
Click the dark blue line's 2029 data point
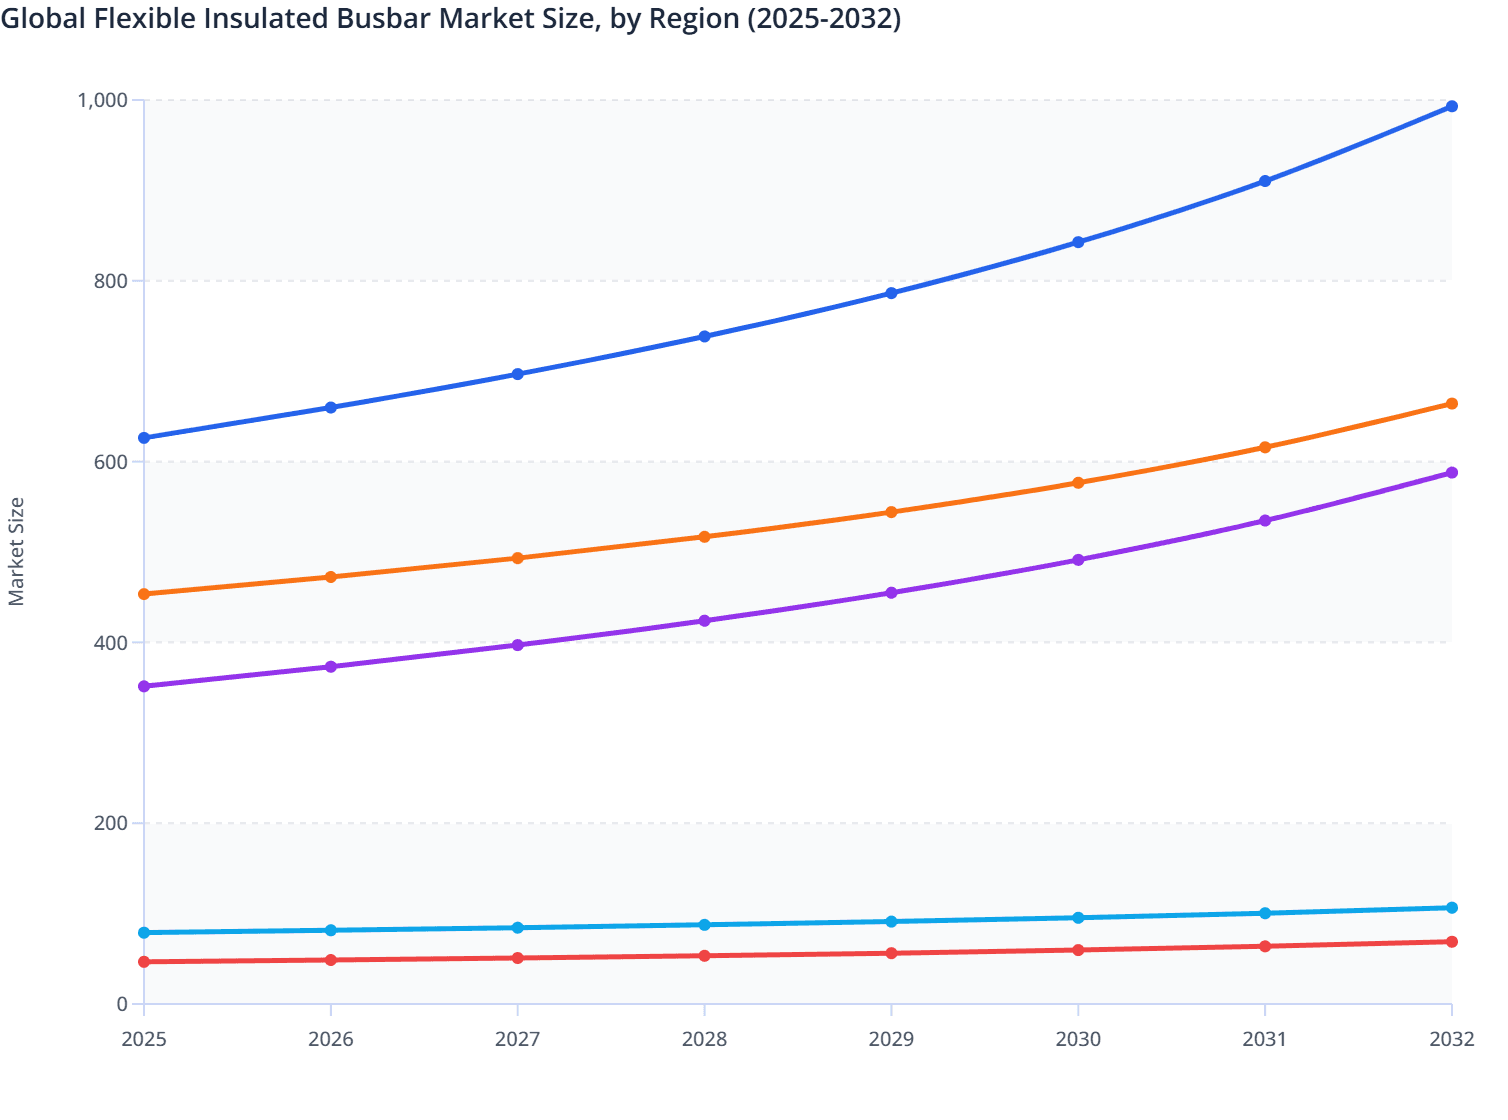(891, 293)
